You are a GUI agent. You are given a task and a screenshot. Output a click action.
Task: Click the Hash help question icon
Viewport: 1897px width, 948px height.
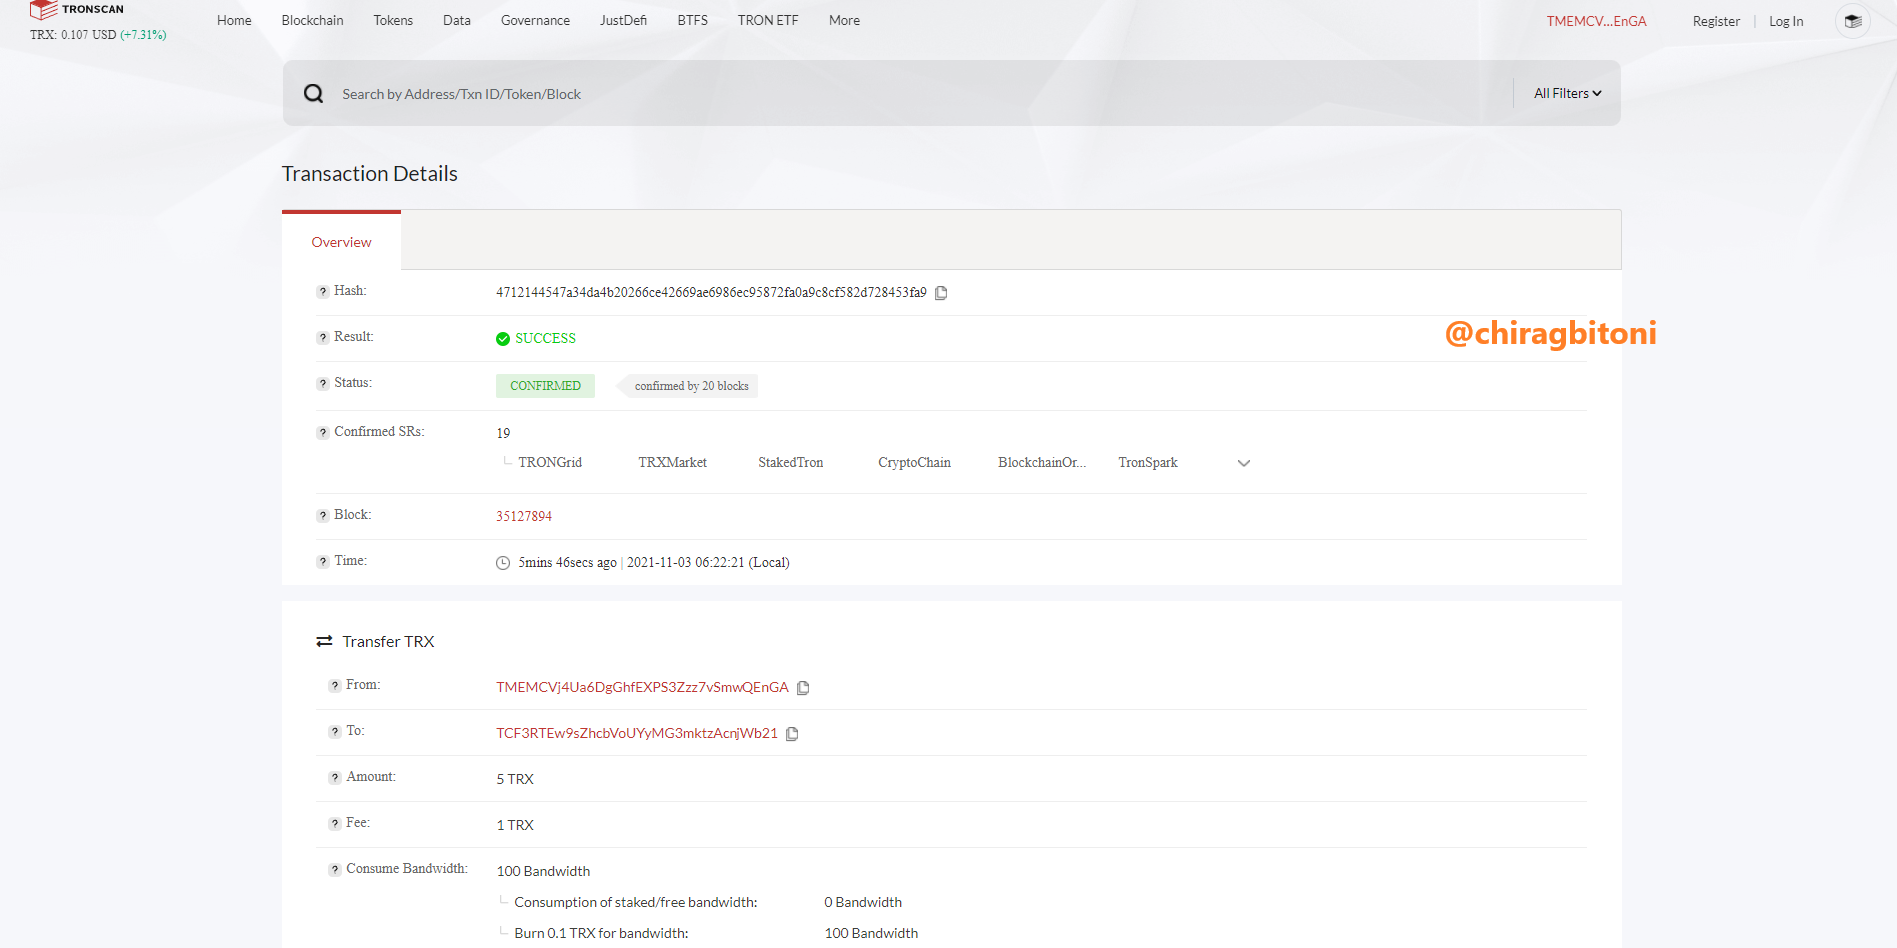click(322, 292)
